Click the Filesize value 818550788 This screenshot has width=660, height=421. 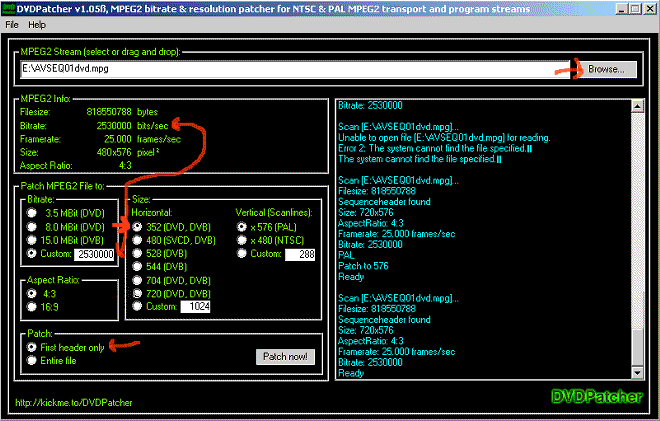click(109, 112)
